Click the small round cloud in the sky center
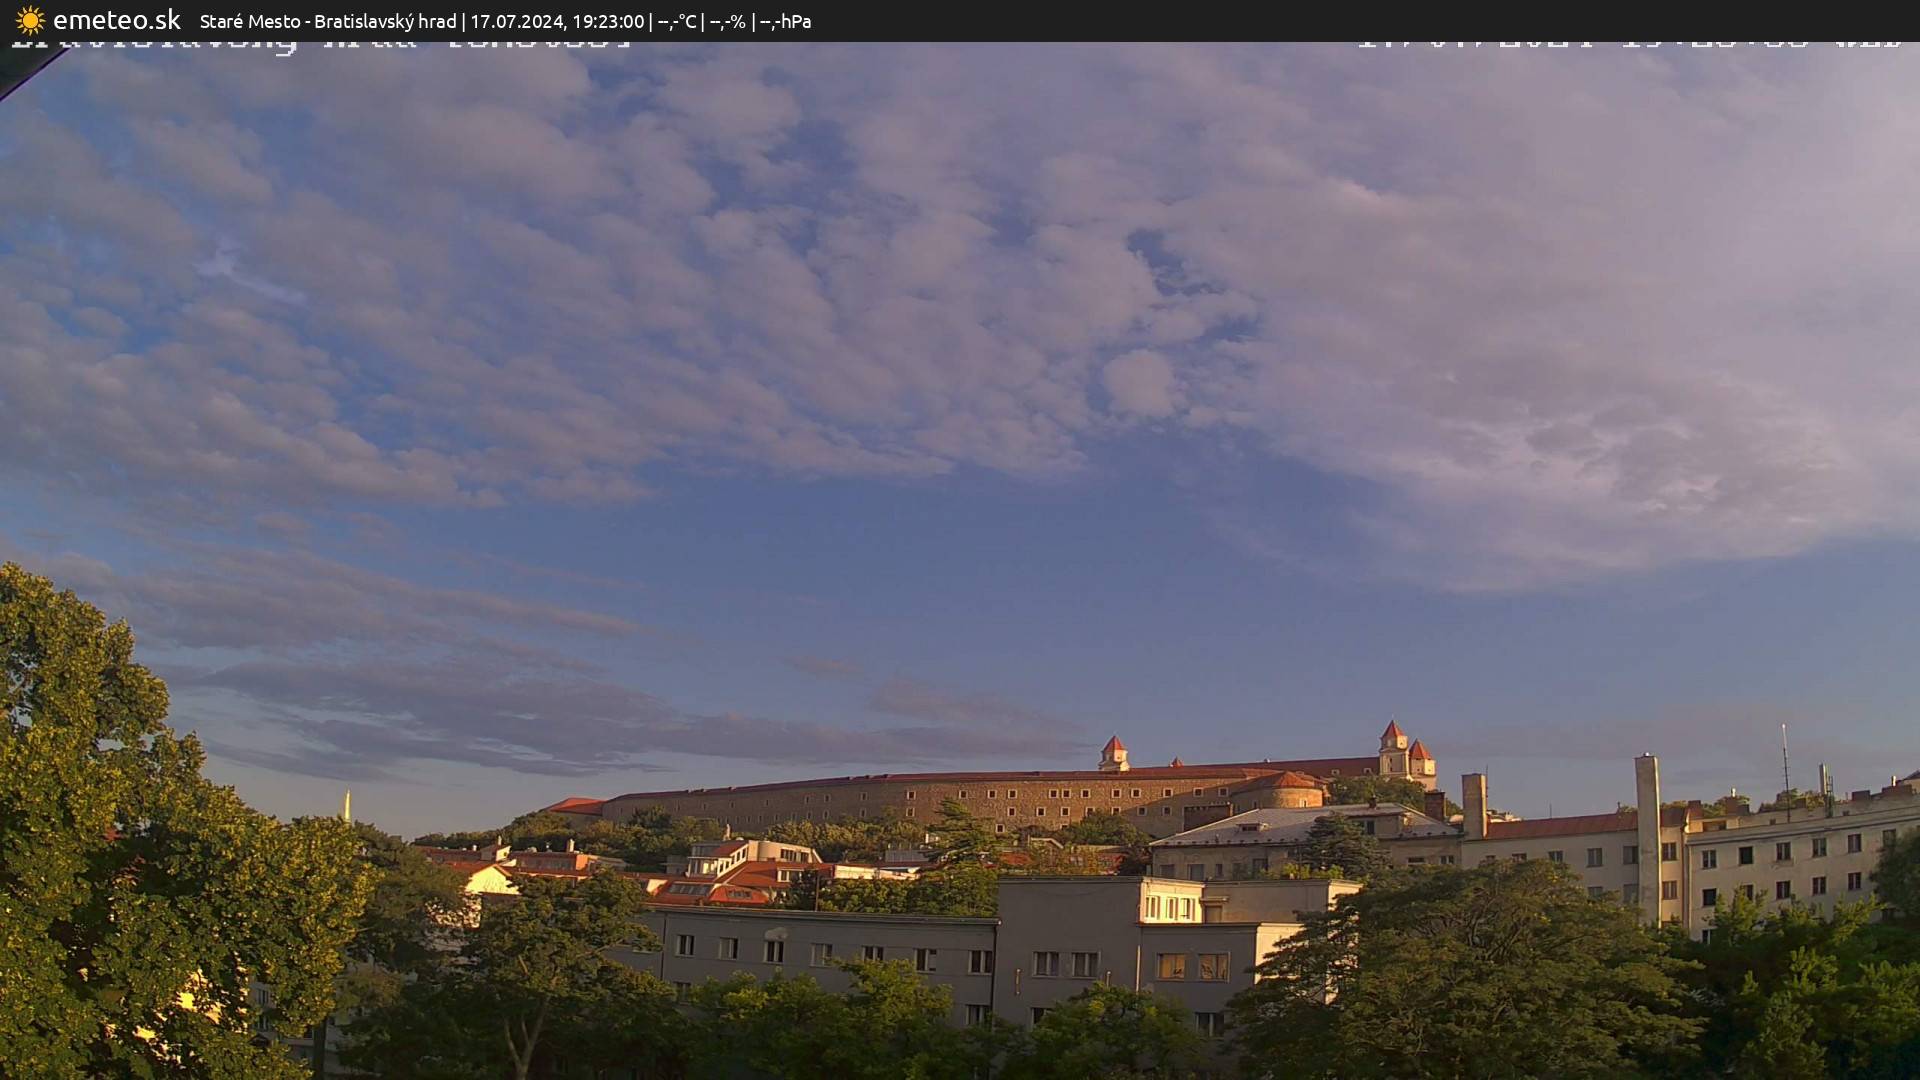1920x1080 pixels. [1140, 384]
